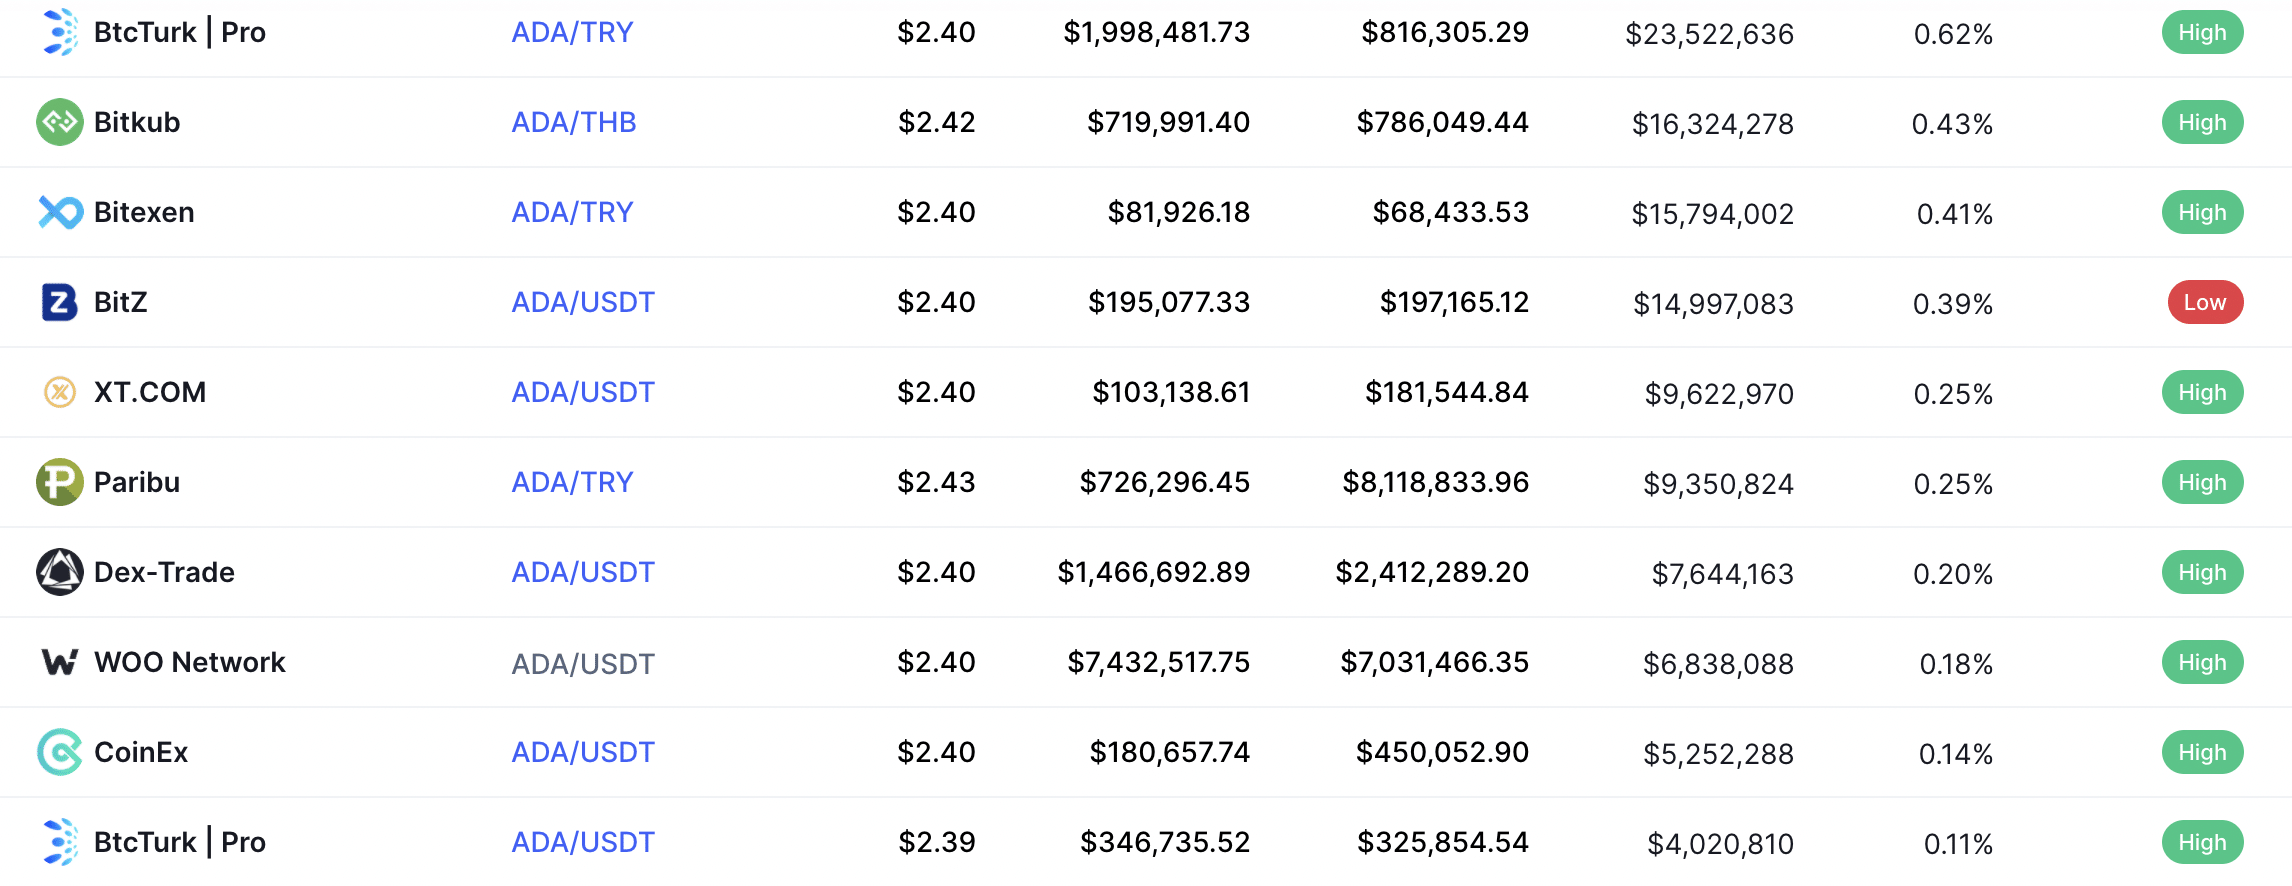Open ADA/TRY pair for BtcTurk Pro
The height and width of the screenshot is (886, 2292).
coord(573,32)
